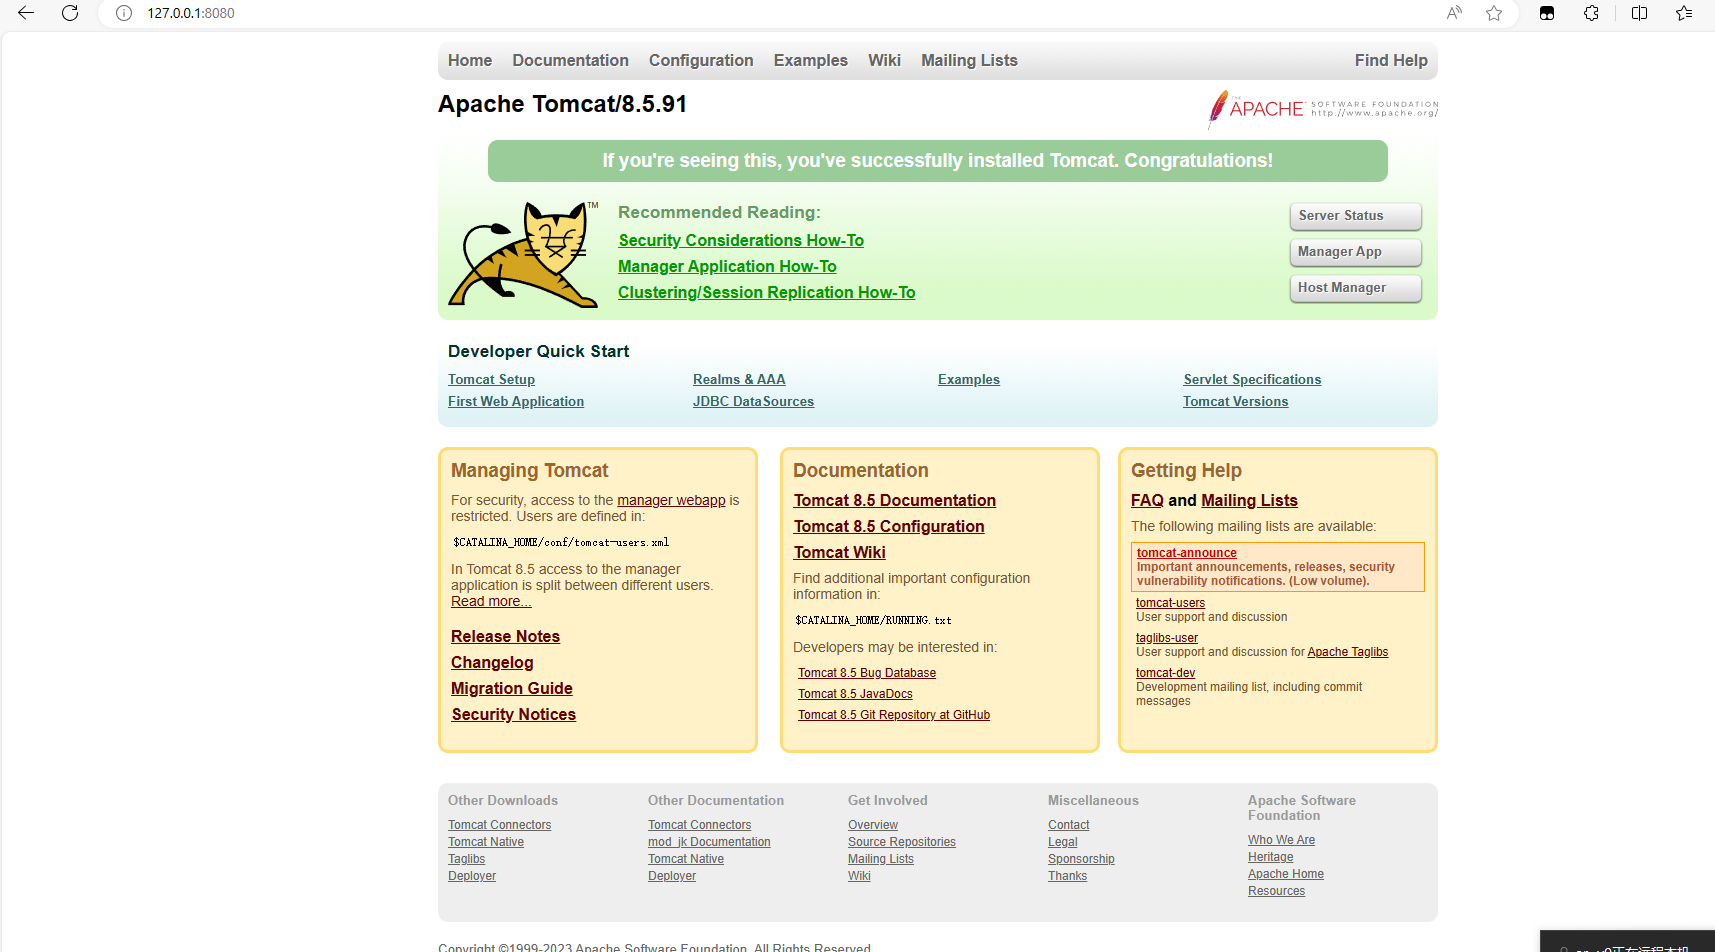1715x952 pixels.
Task: Open Mailing Lists in the top navigation bar
Action: pos(969,60)
